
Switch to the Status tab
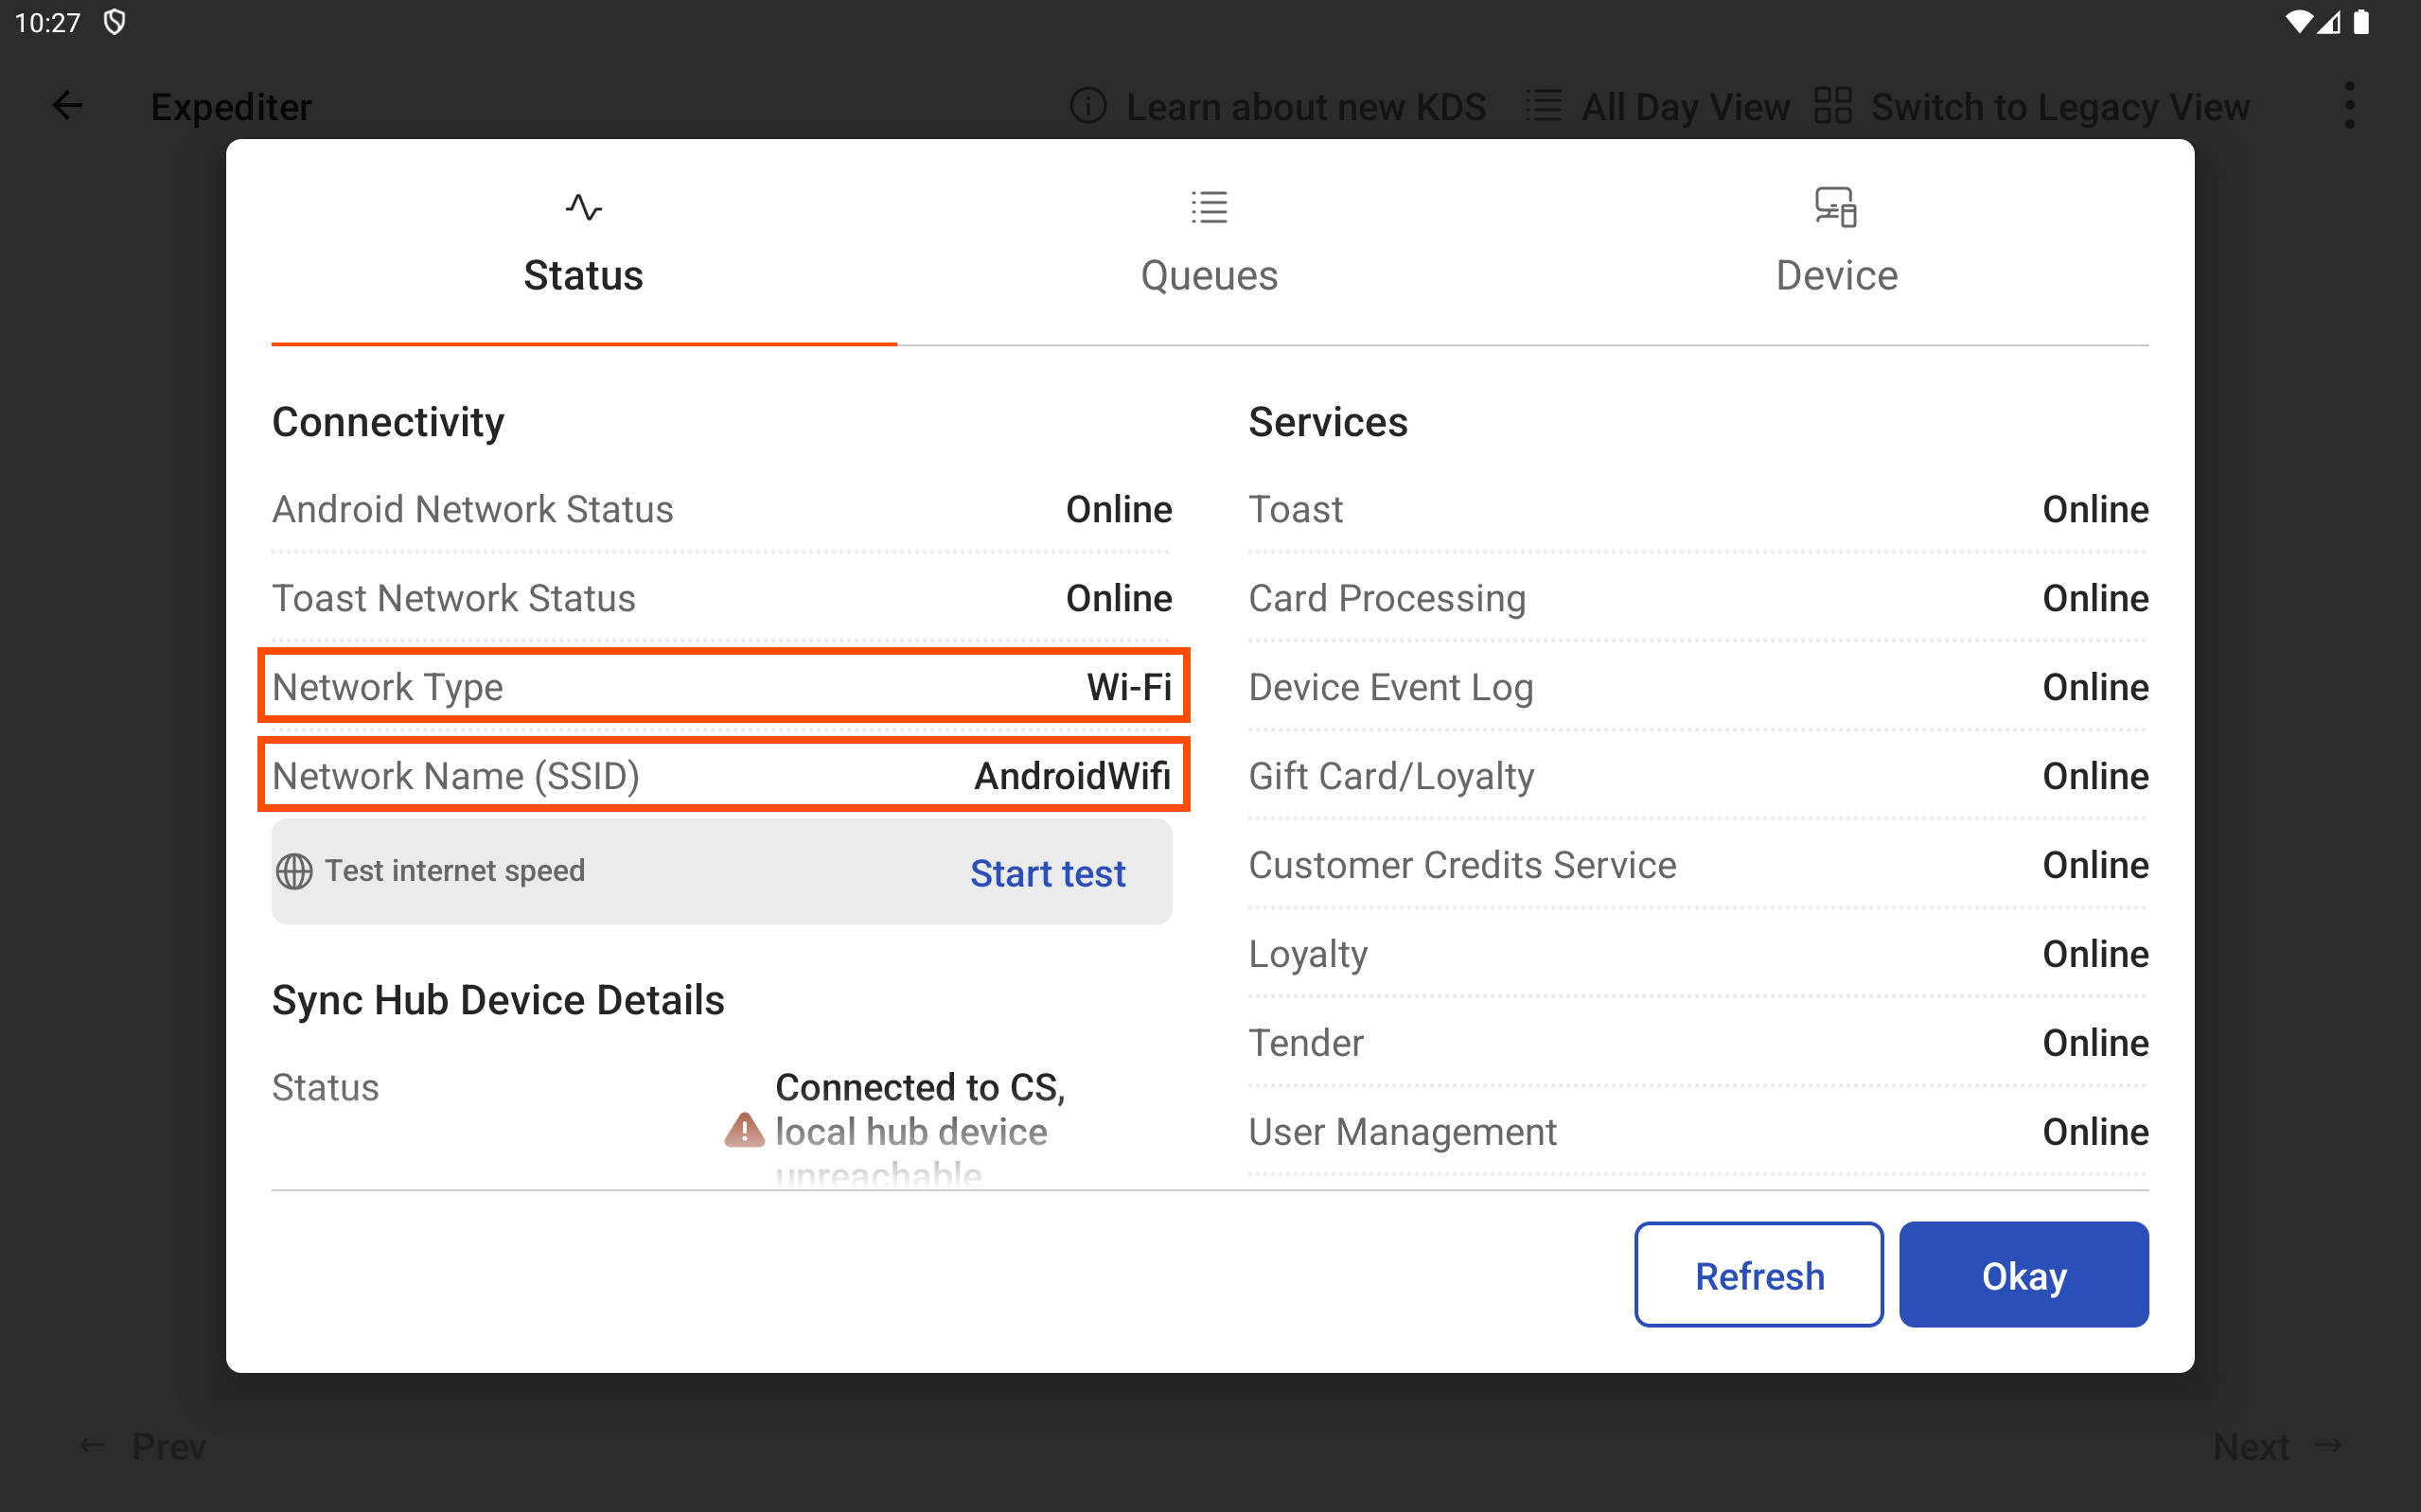(583, 243)
